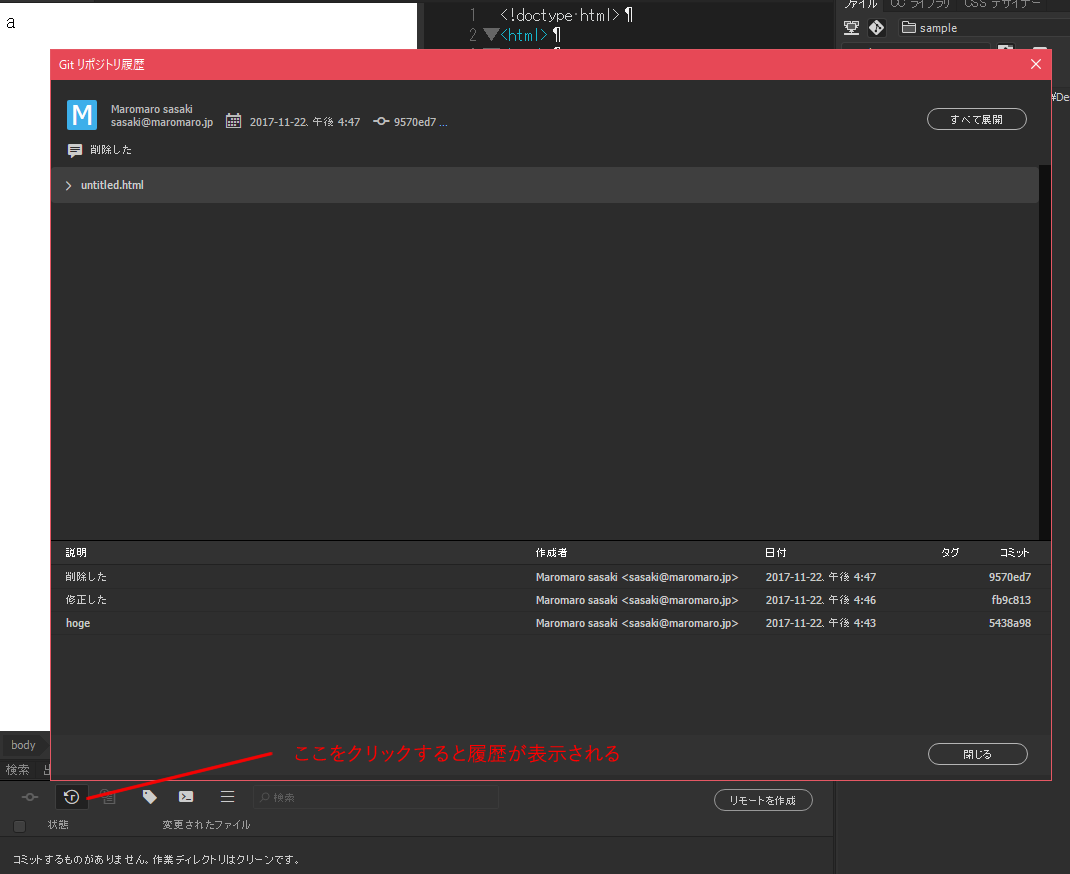Select the 修正した commit row
The width and height of the screenshot is (1070, 874).
(551, 600)
